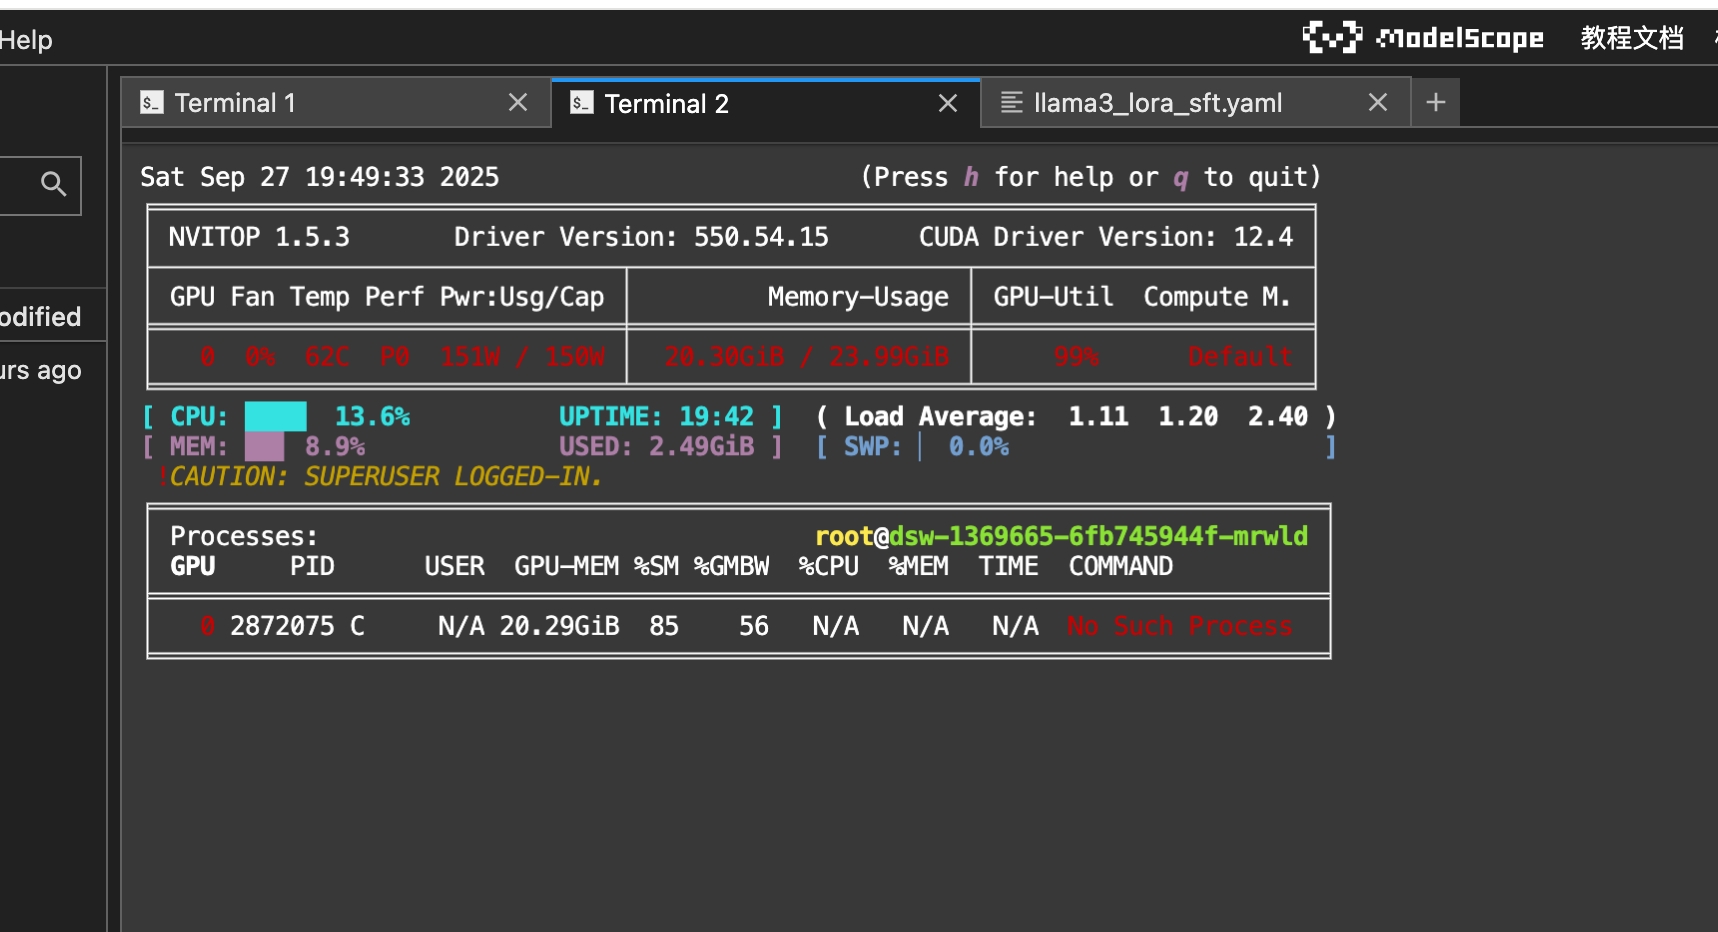Viewport: 1718px width, 932px height.
Task: Click the cyan CPU usage bar
Action: click(275, 416)
